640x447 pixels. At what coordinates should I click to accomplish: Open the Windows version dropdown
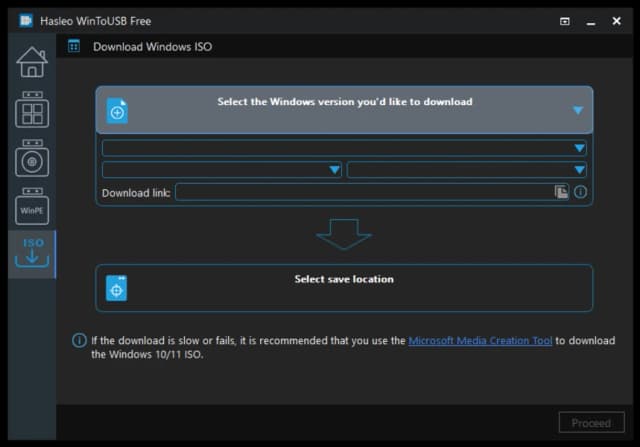click(x=344, y=148)
